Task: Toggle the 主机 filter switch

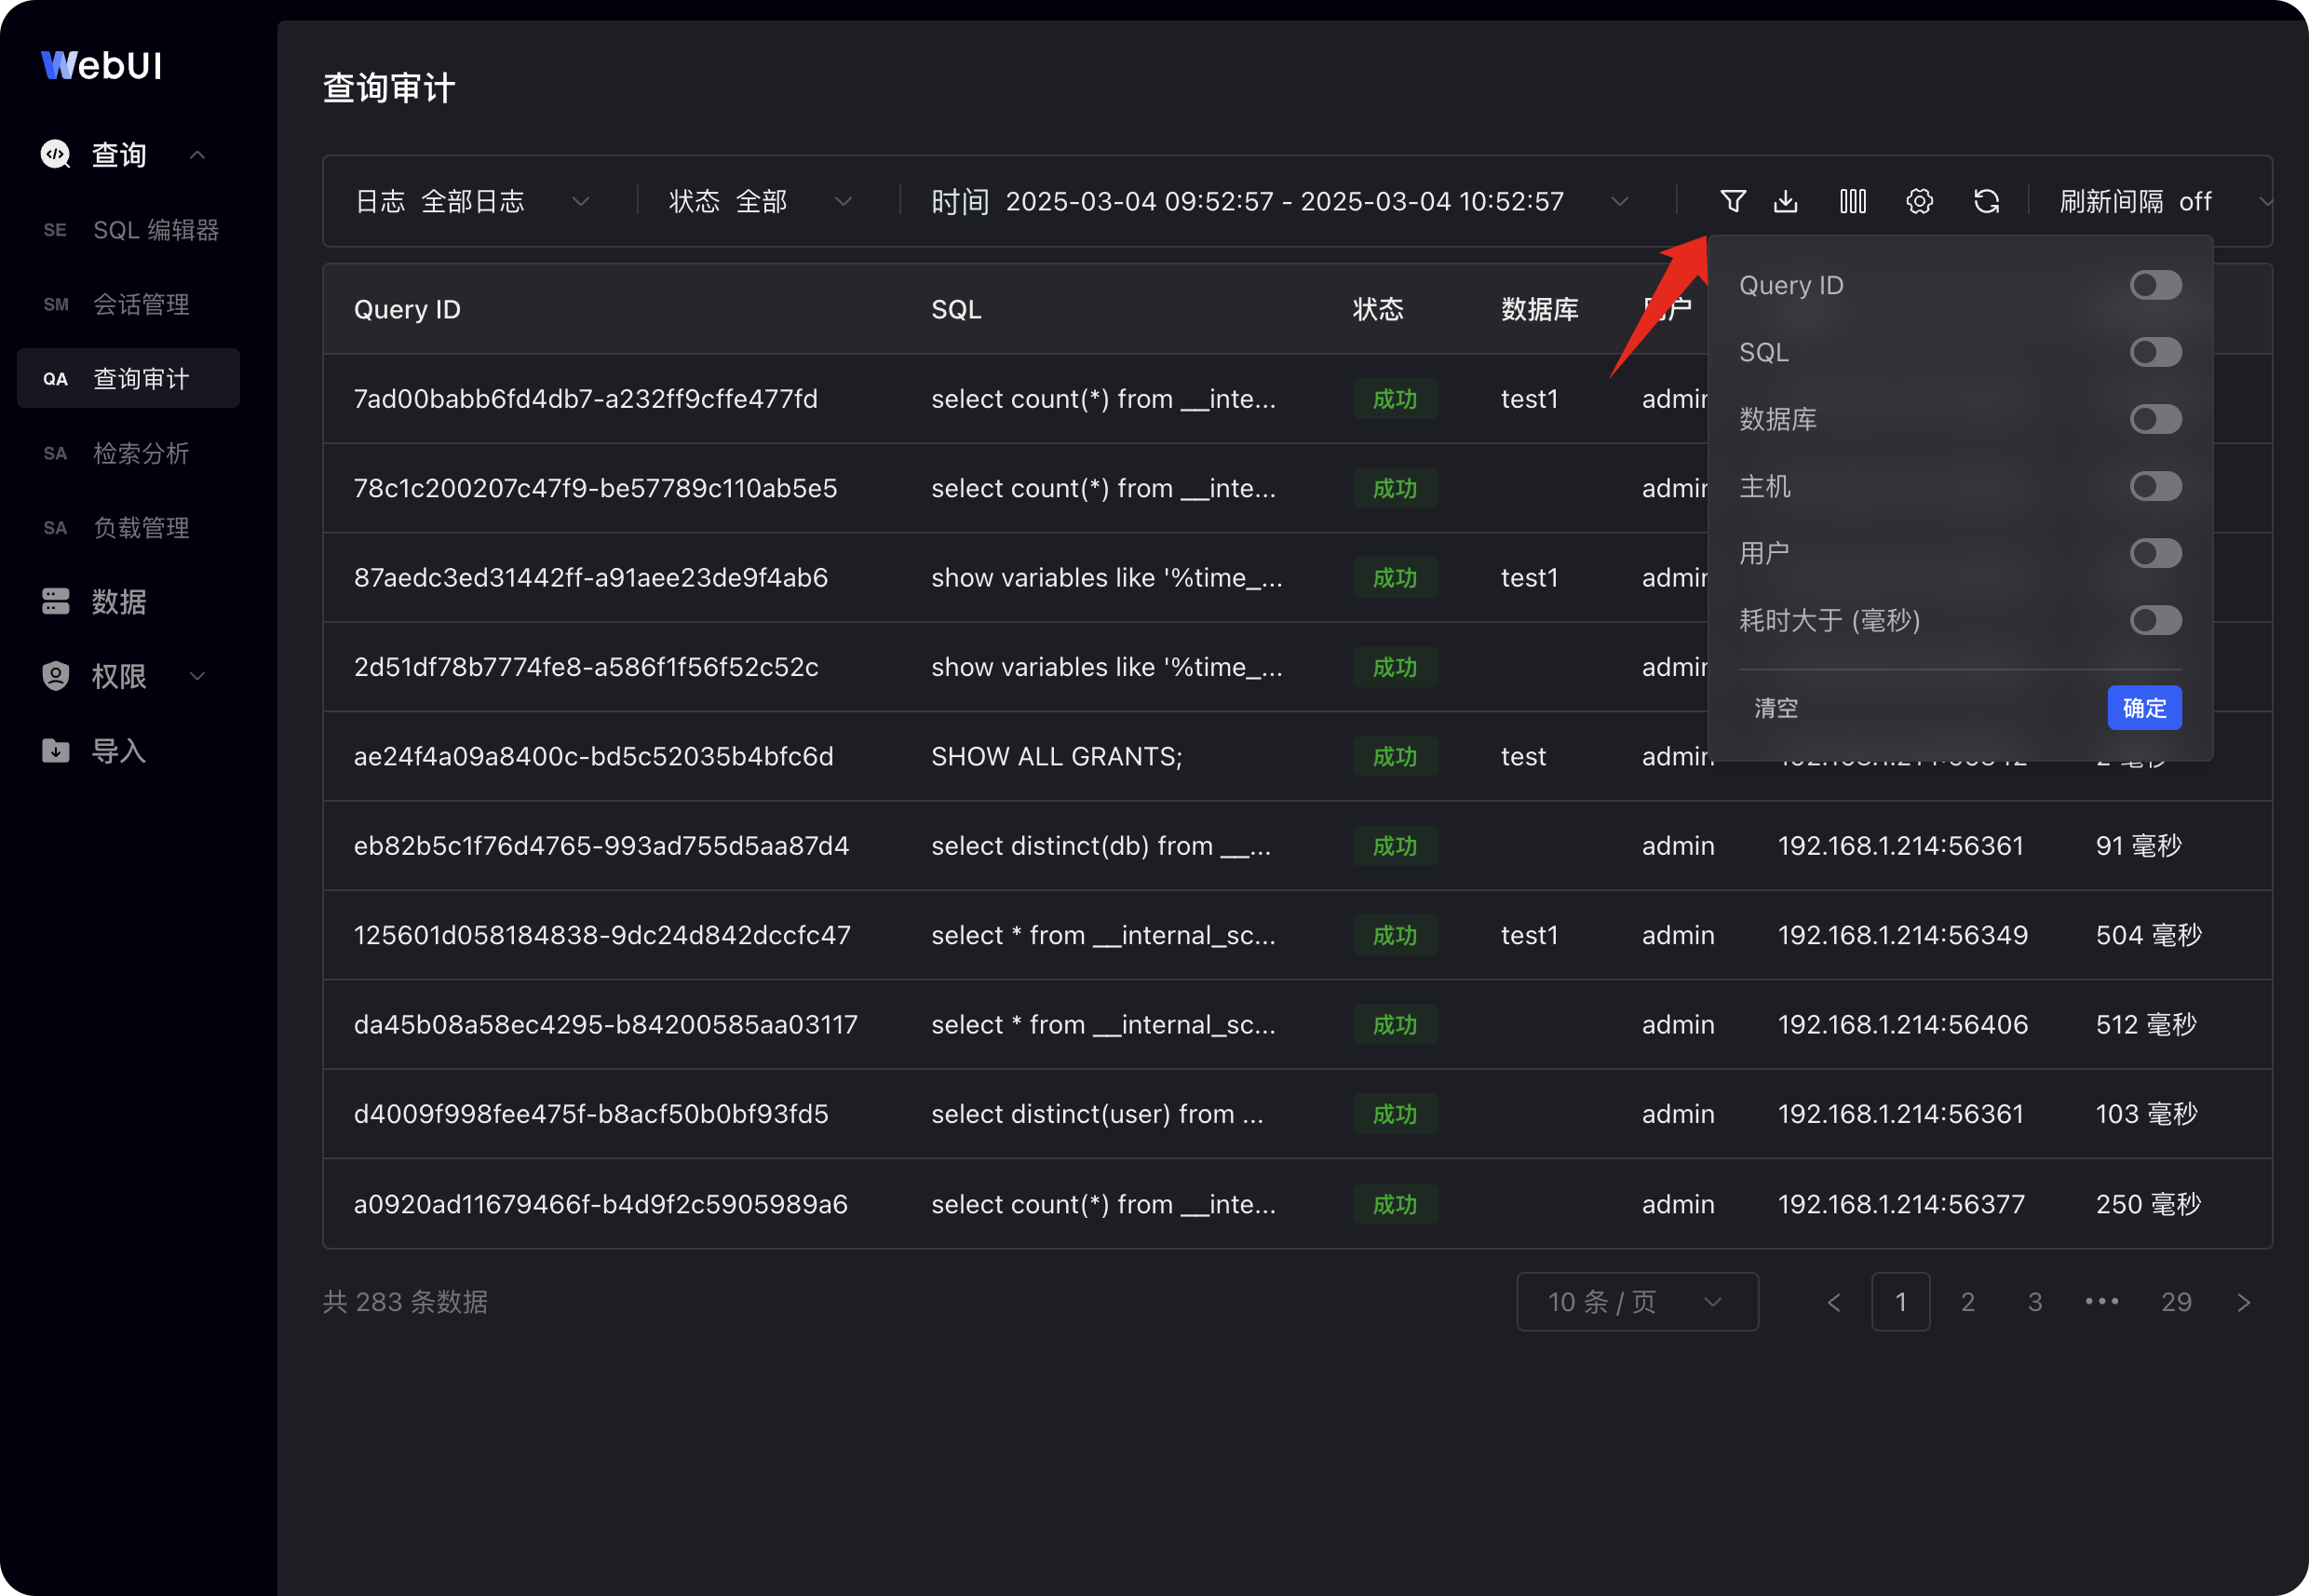Action: coord(2155,486)
